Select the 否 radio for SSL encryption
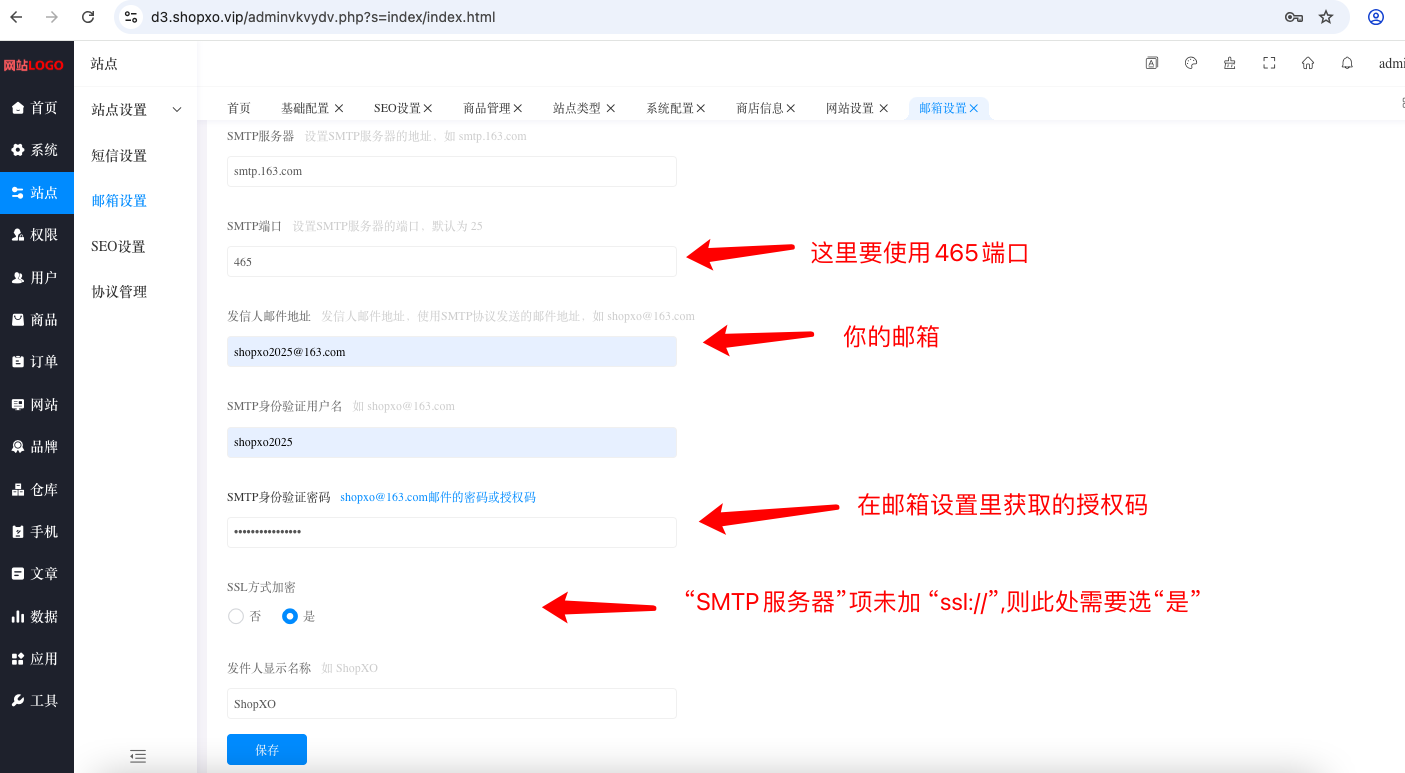Screen dimensions: 1405x773 236,616
